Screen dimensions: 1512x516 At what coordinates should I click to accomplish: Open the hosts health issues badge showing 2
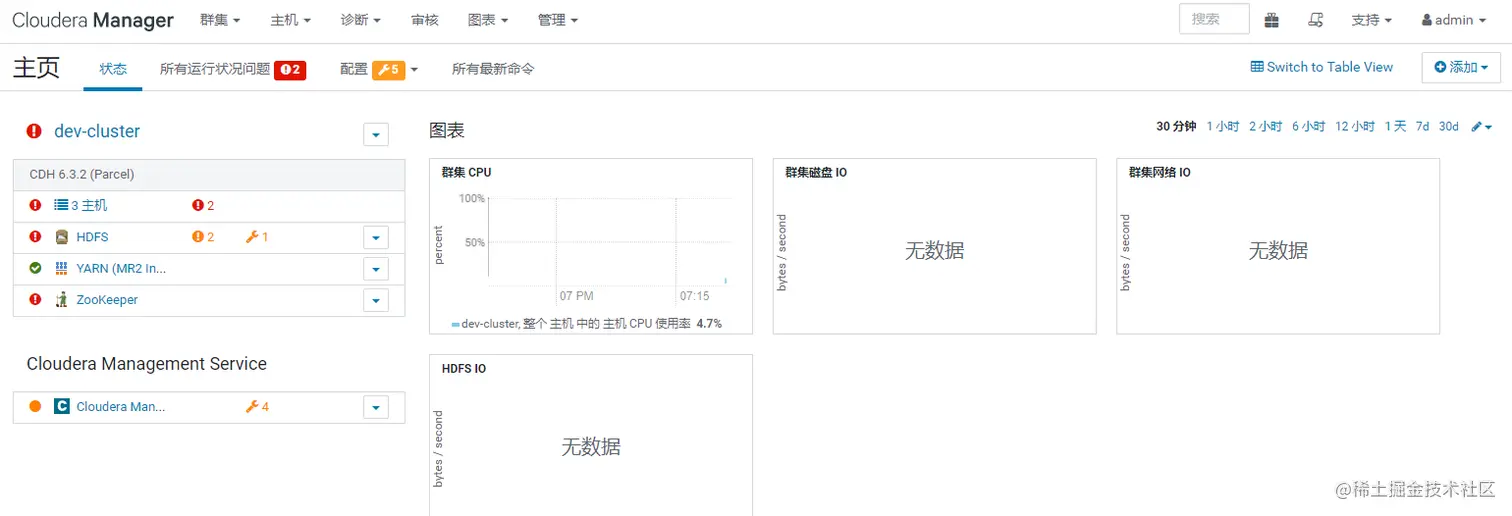[203, 206]
